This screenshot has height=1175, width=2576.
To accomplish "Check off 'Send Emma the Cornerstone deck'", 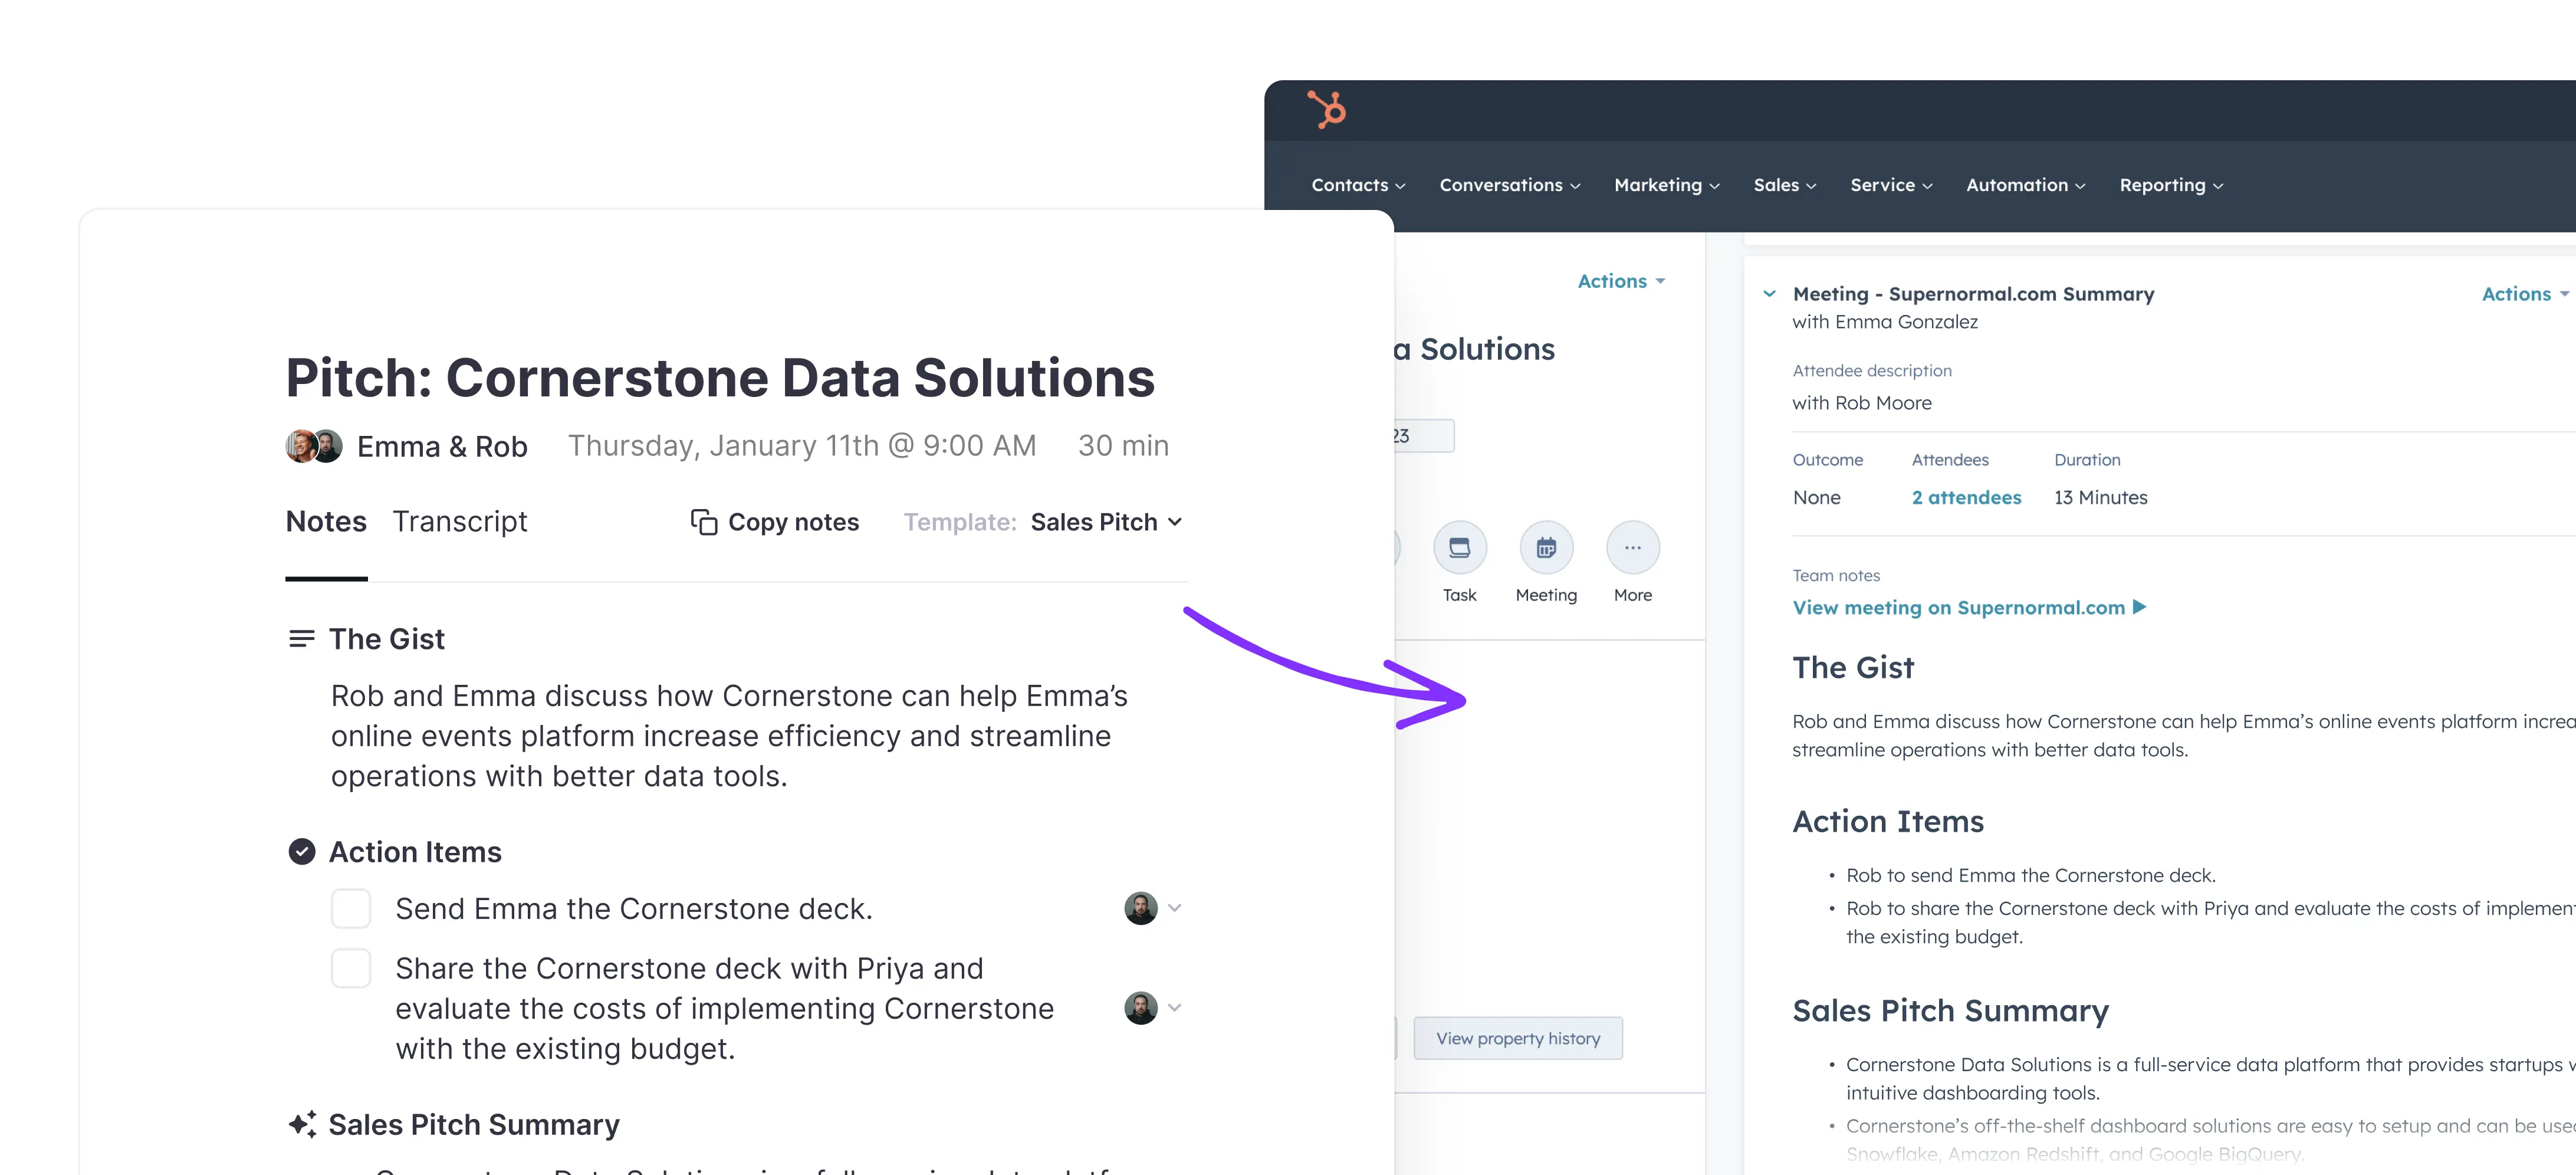I will [351, 909].
